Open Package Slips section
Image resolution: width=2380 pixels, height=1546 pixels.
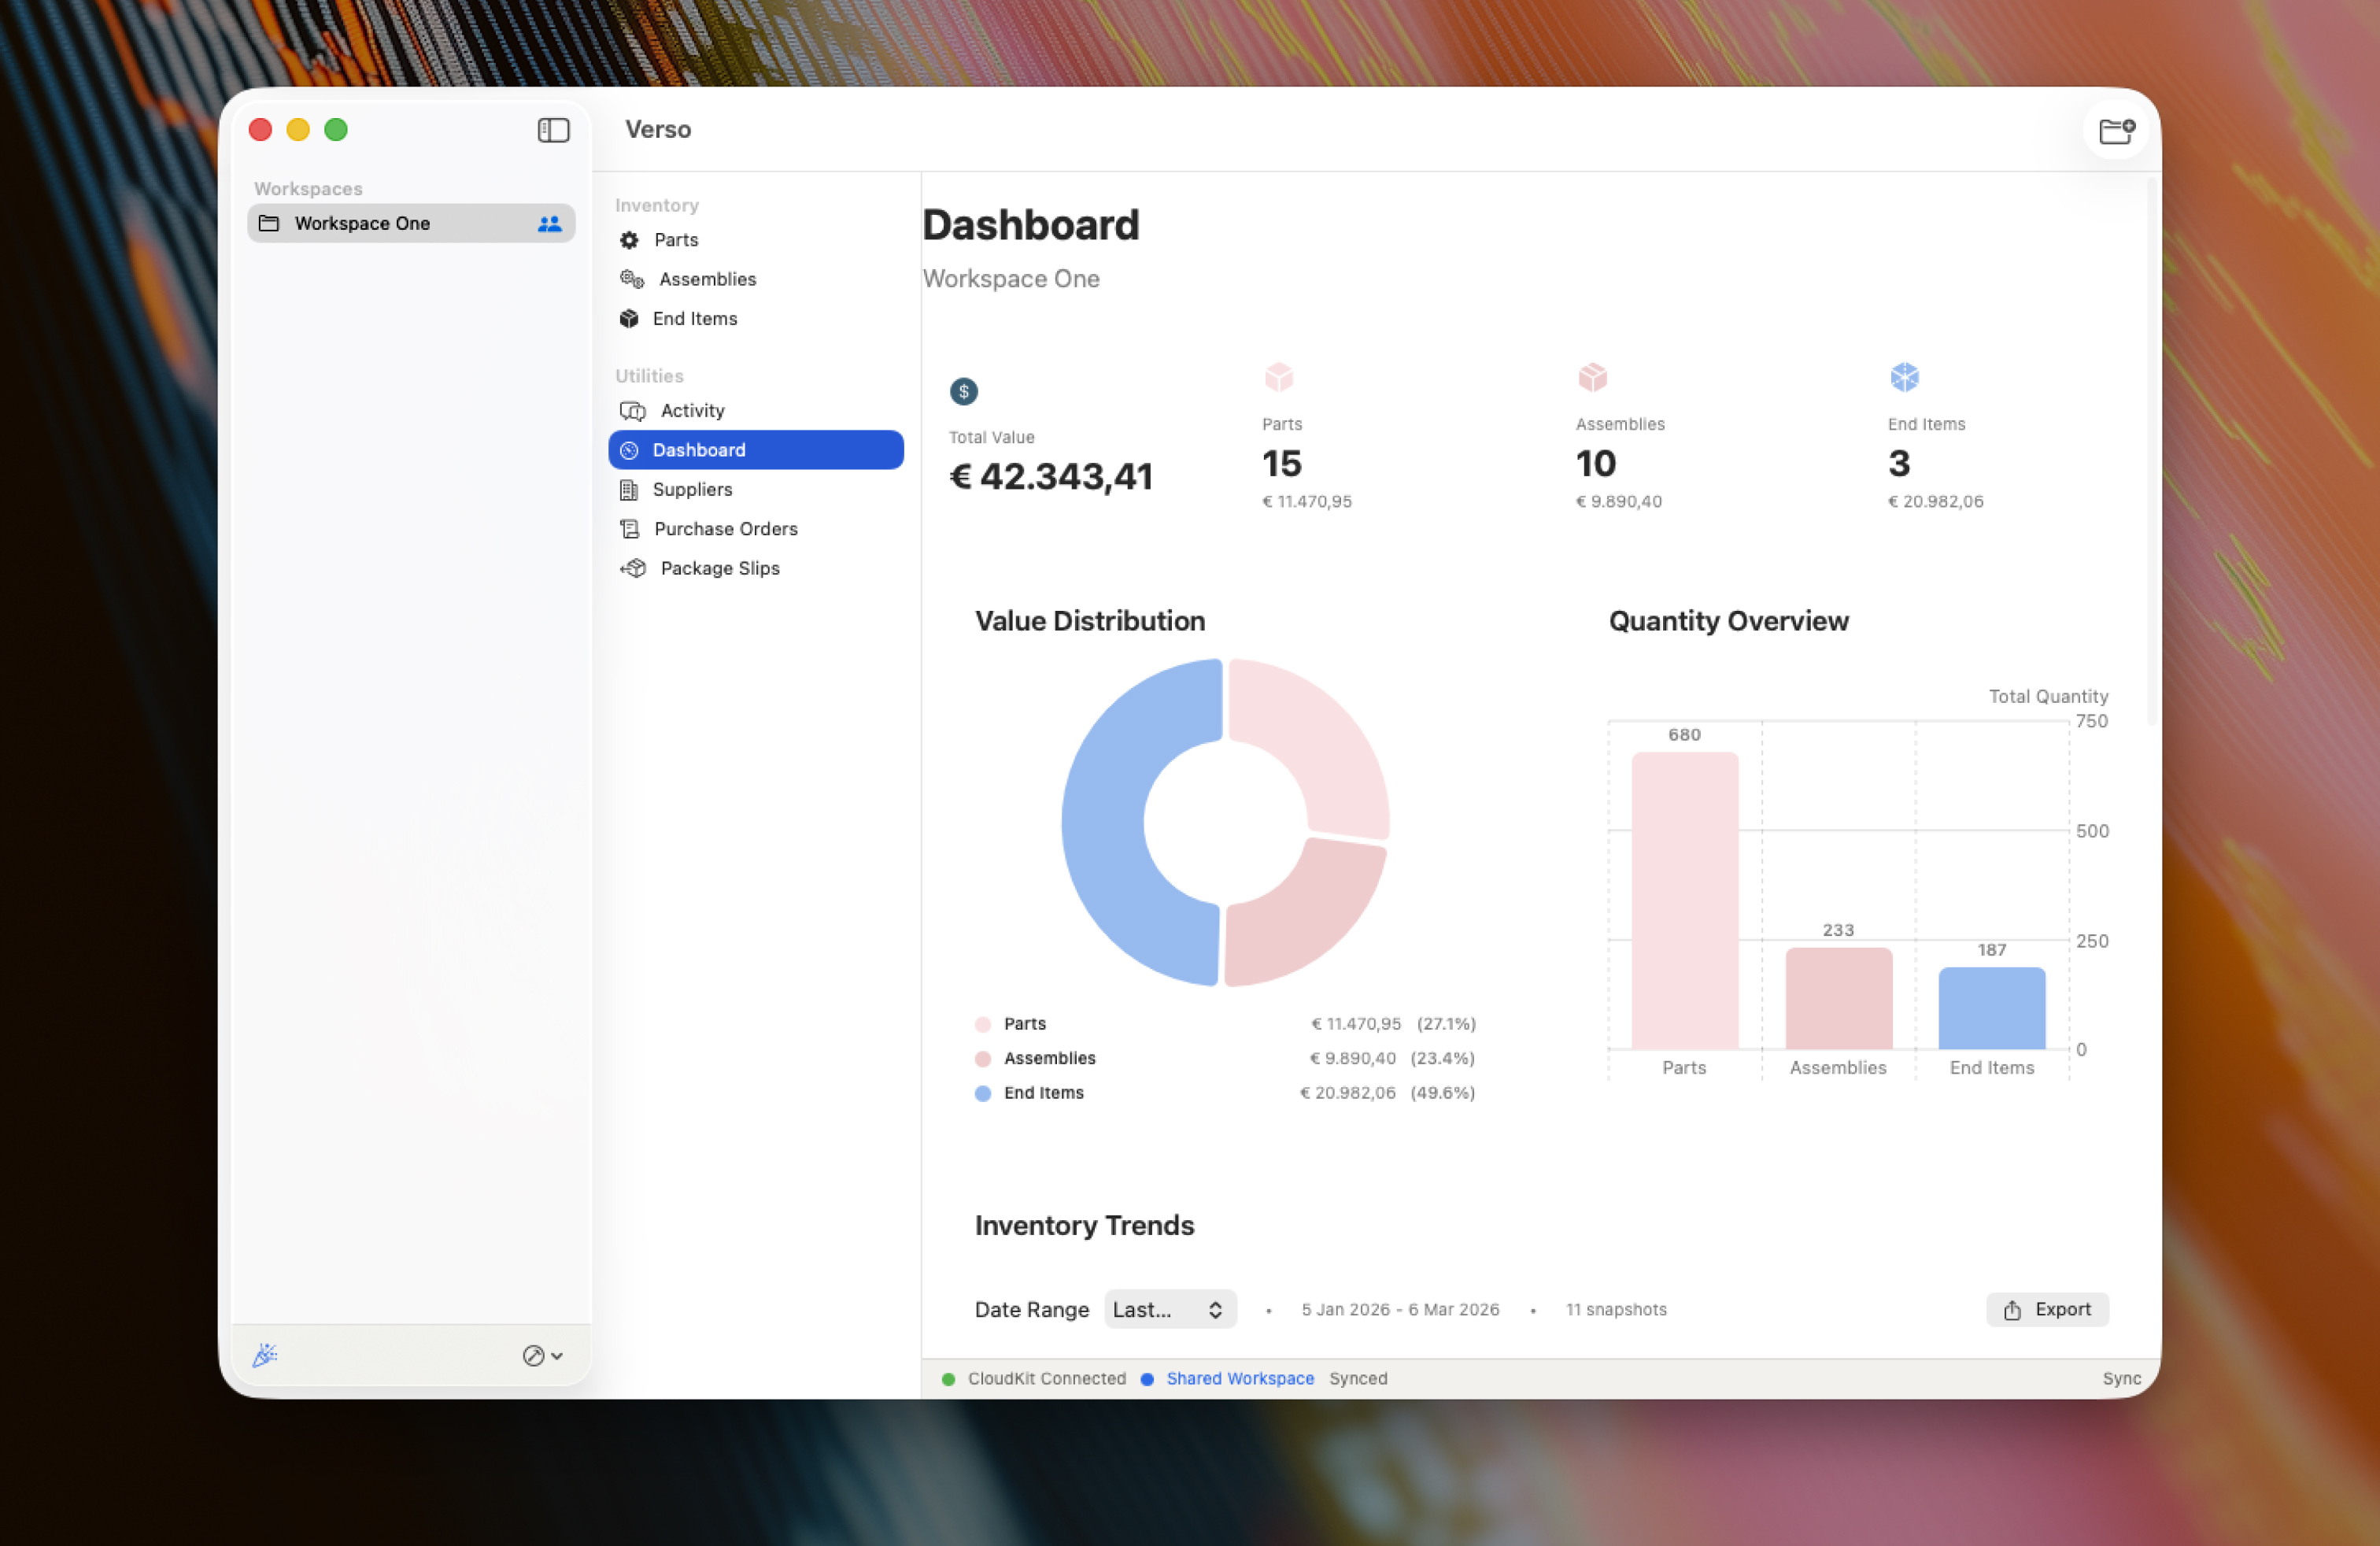[719, 568]
